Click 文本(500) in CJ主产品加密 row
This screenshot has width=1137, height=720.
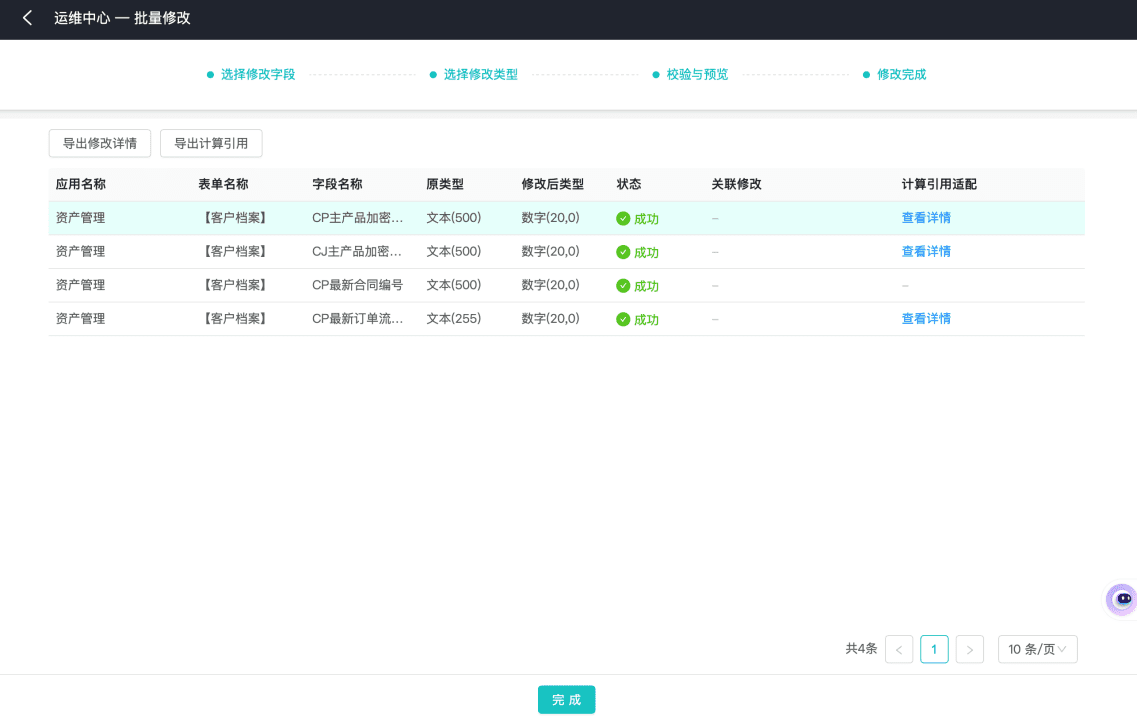click(x=454, y=252)
